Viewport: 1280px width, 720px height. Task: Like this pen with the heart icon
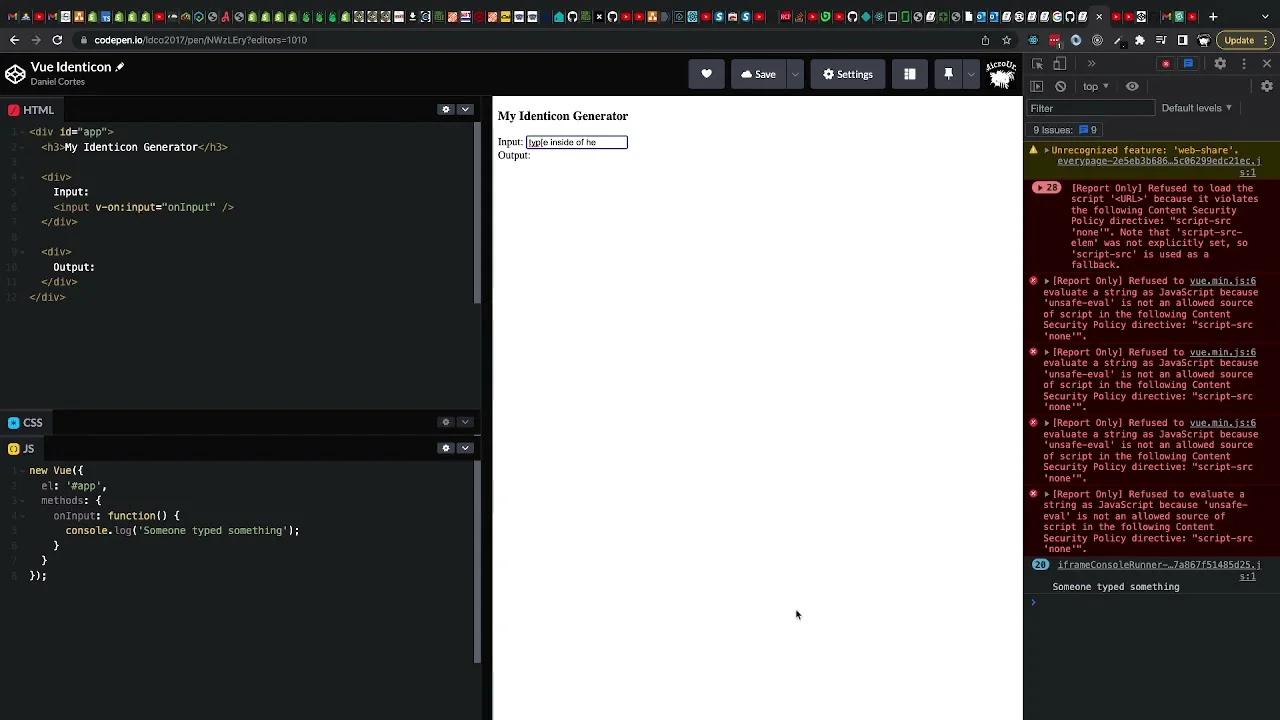click(x=706, y=73)
